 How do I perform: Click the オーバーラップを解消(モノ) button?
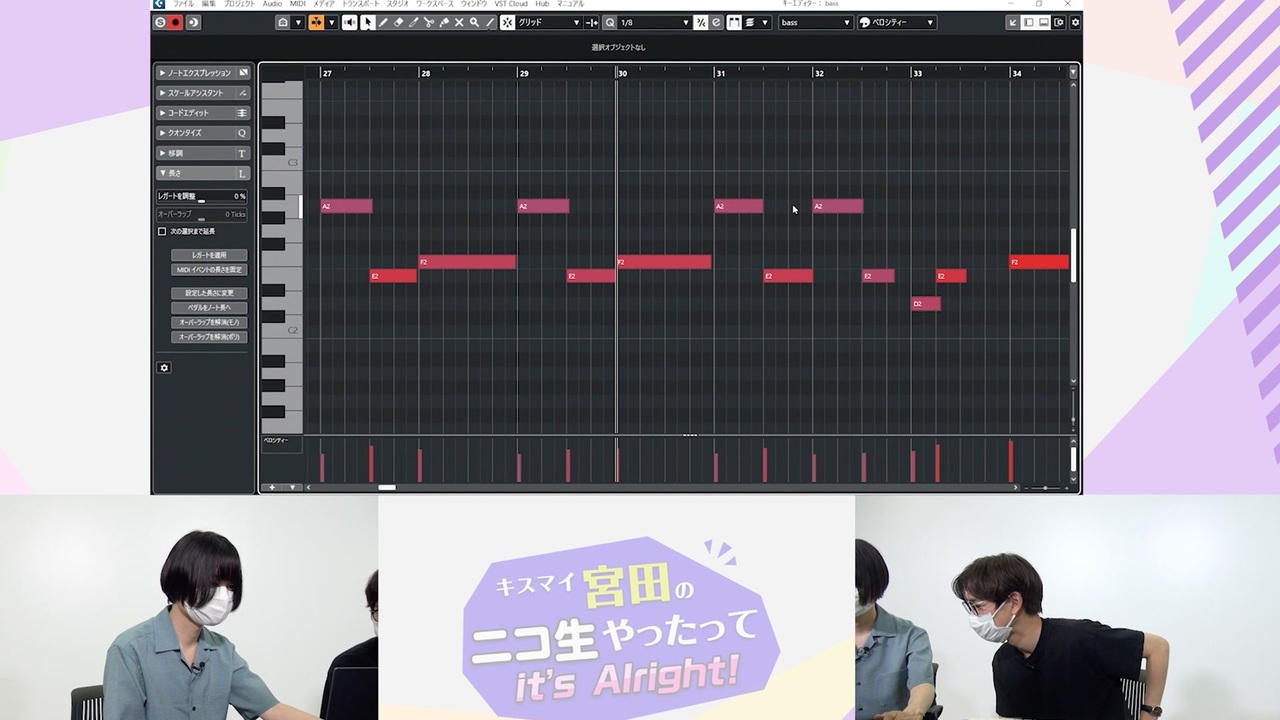(x=209, y=322)
